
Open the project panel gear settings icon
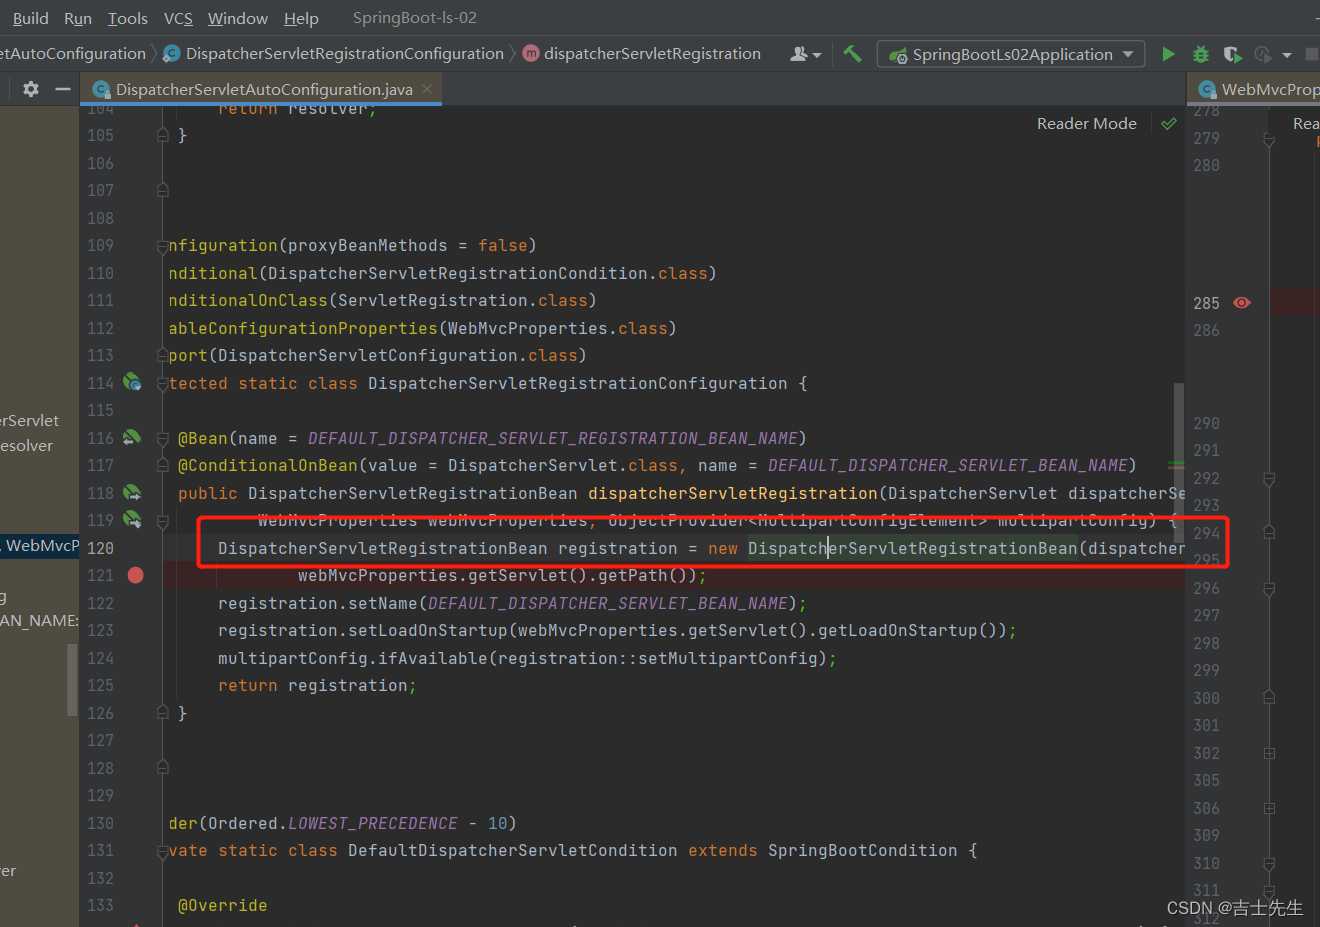[x=31, y=89]
